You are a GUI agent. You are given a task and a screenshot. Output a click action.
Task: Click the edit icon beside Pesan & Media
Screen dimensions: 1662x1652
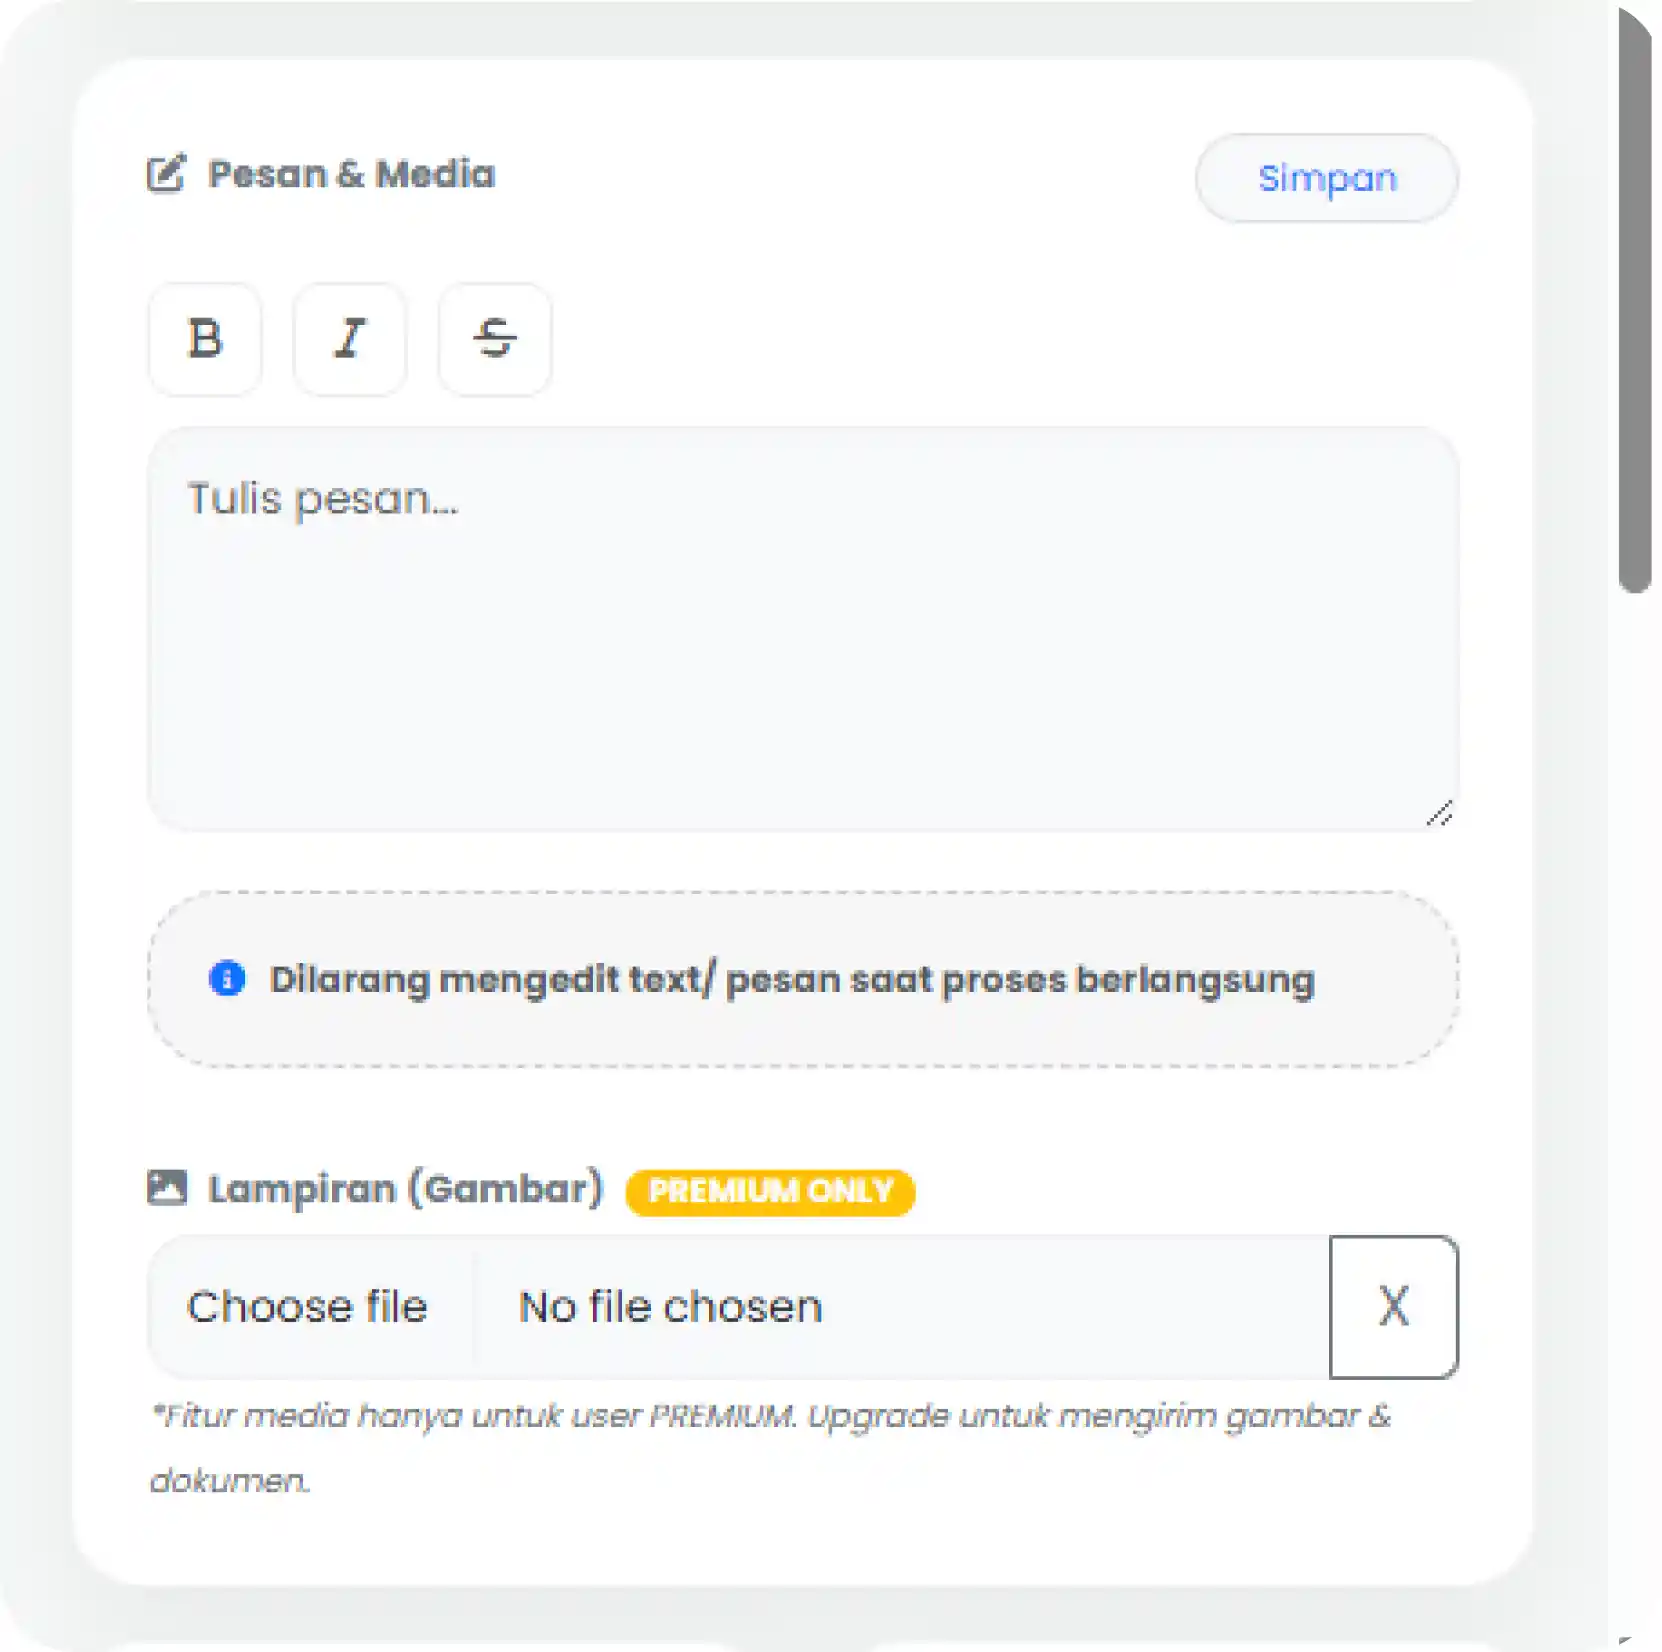point(166,174)
